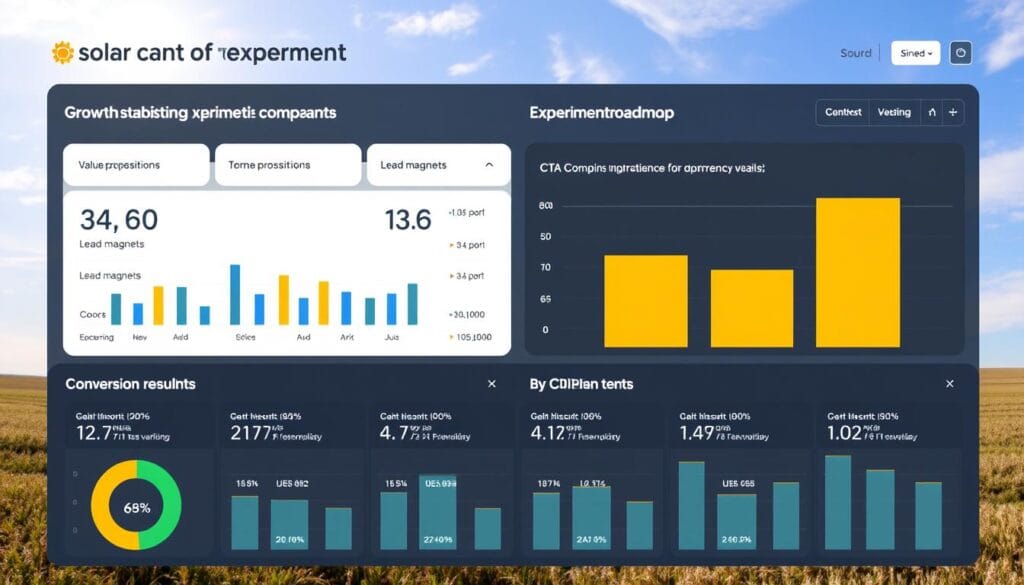Click the home icon beside Vesting
This screenshot has height=585, width=1024.
coord(932,113)
